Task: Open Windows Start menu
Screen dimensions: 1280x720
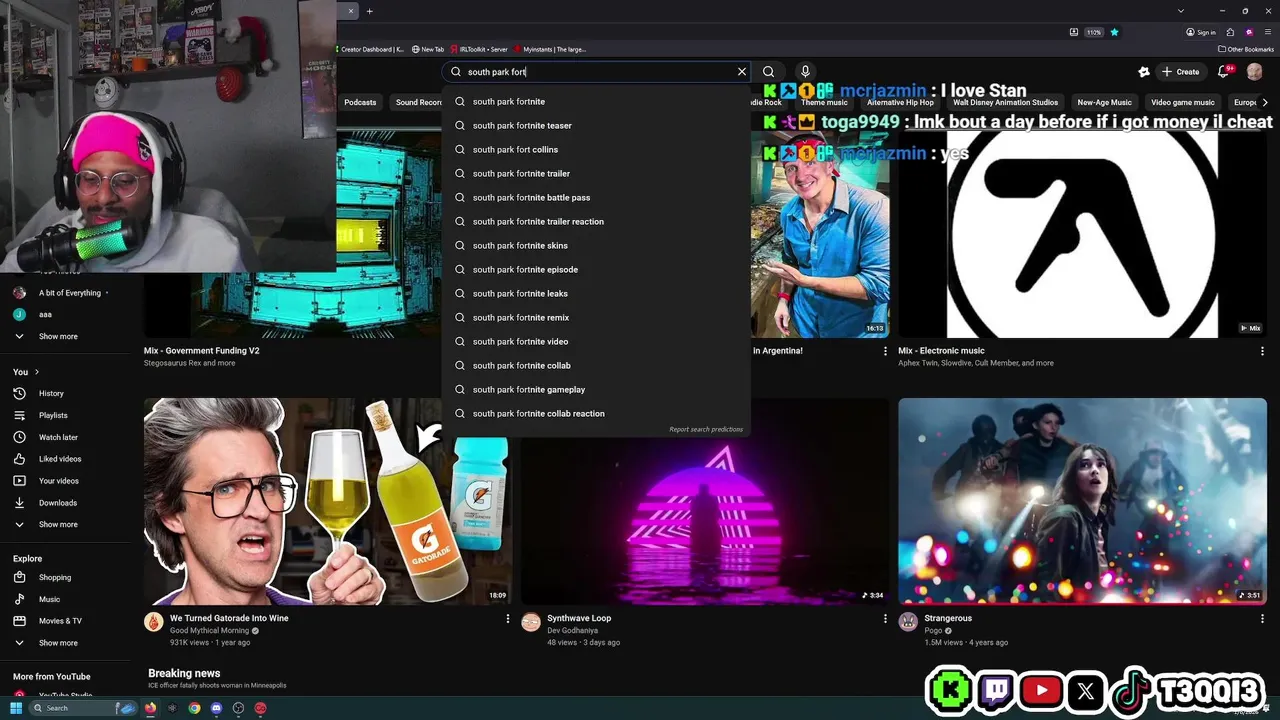Action: (16, 708)
